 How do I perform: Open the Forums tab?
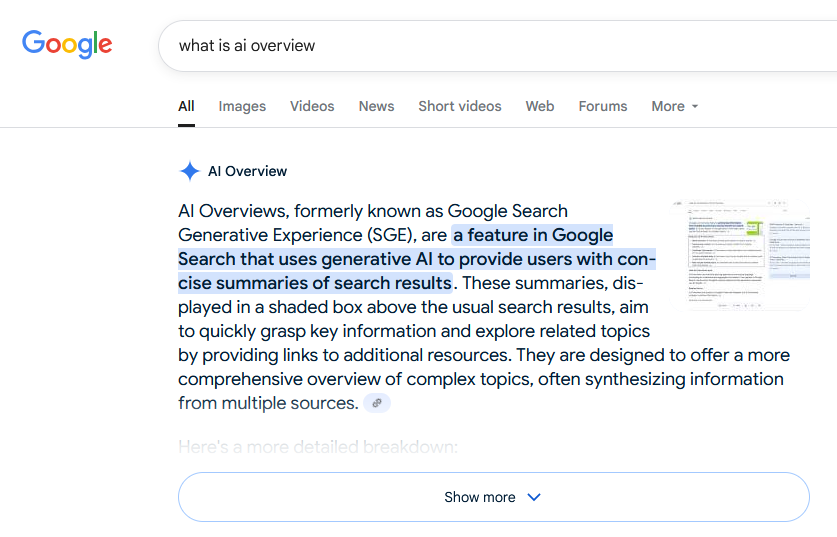pyautogui.click(x=603, y=106)
